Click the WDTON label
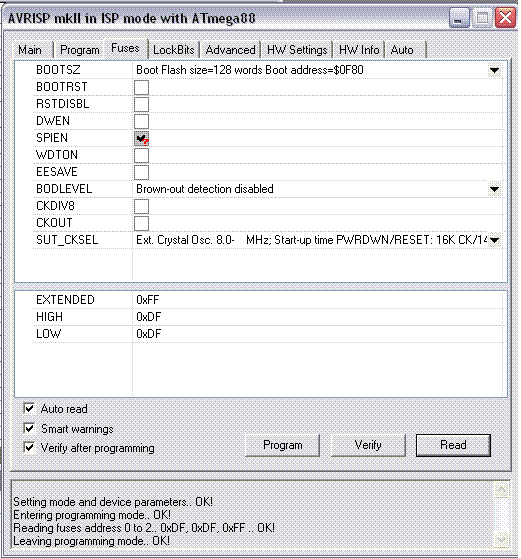521x558 pixels. [57, 155]
